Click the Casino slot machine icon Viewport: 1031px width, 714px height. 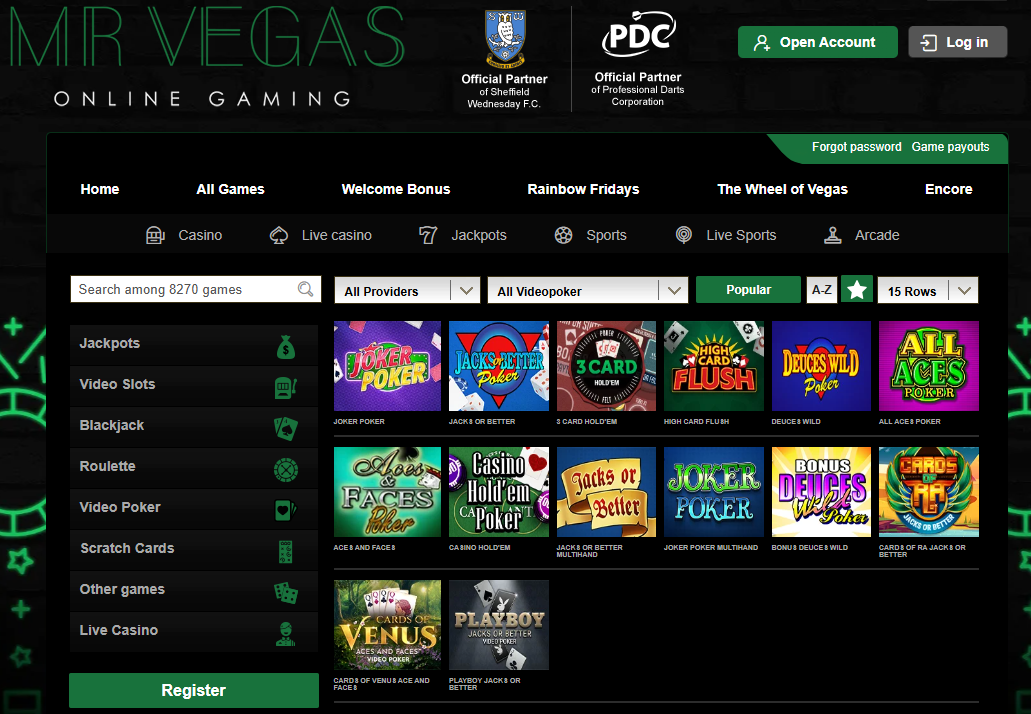[155, 235]
